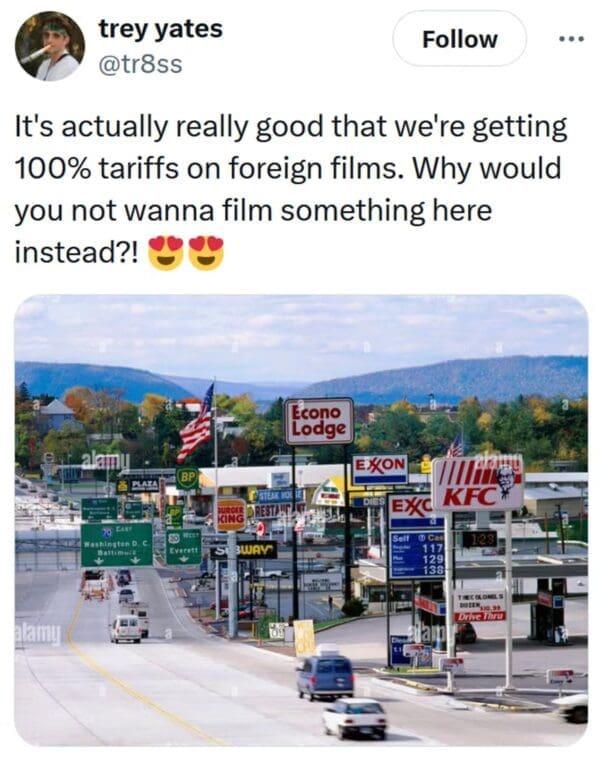Click the green BP logo sign

click(x=187, y=477)
